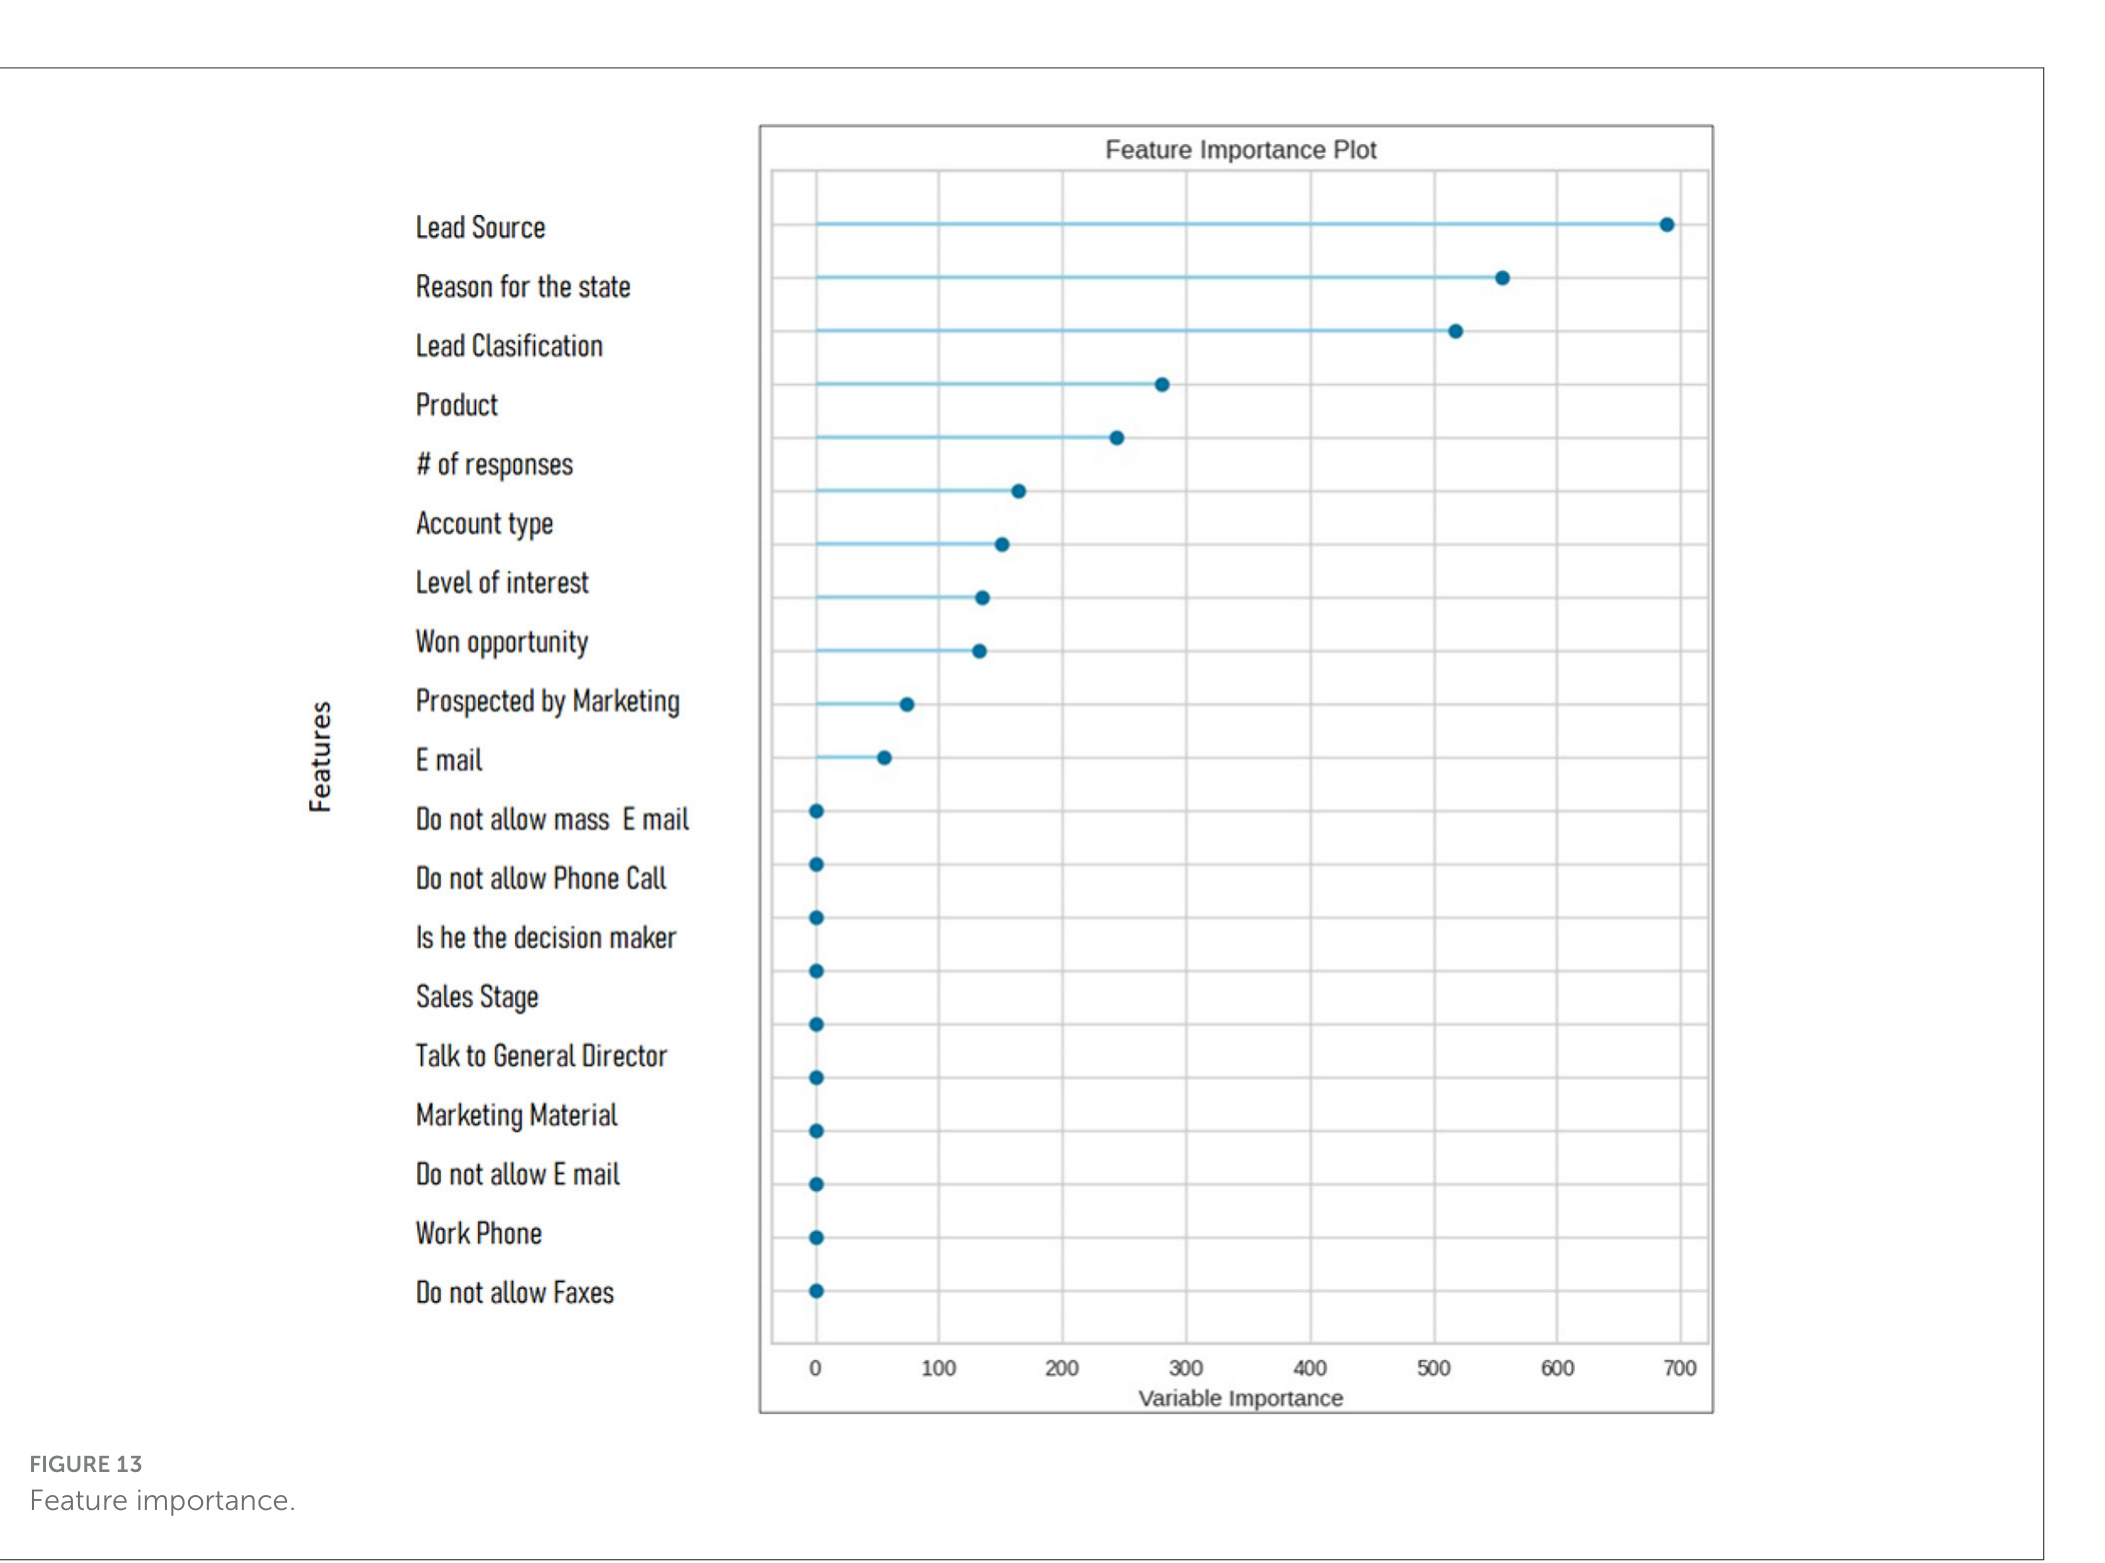Click the Lead Source data point
The image size is (2105, 1563).
click(x=1666, y=225)
